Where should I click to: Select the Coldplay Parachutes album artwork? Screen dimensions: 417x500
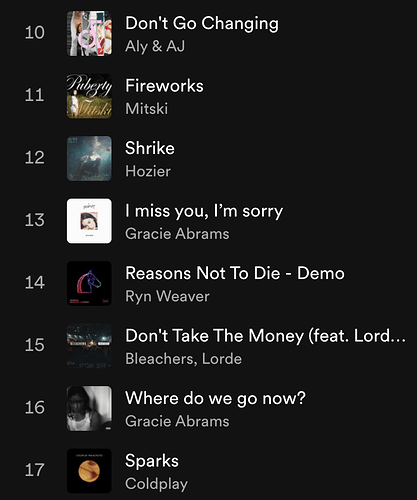tap(89, 471)
